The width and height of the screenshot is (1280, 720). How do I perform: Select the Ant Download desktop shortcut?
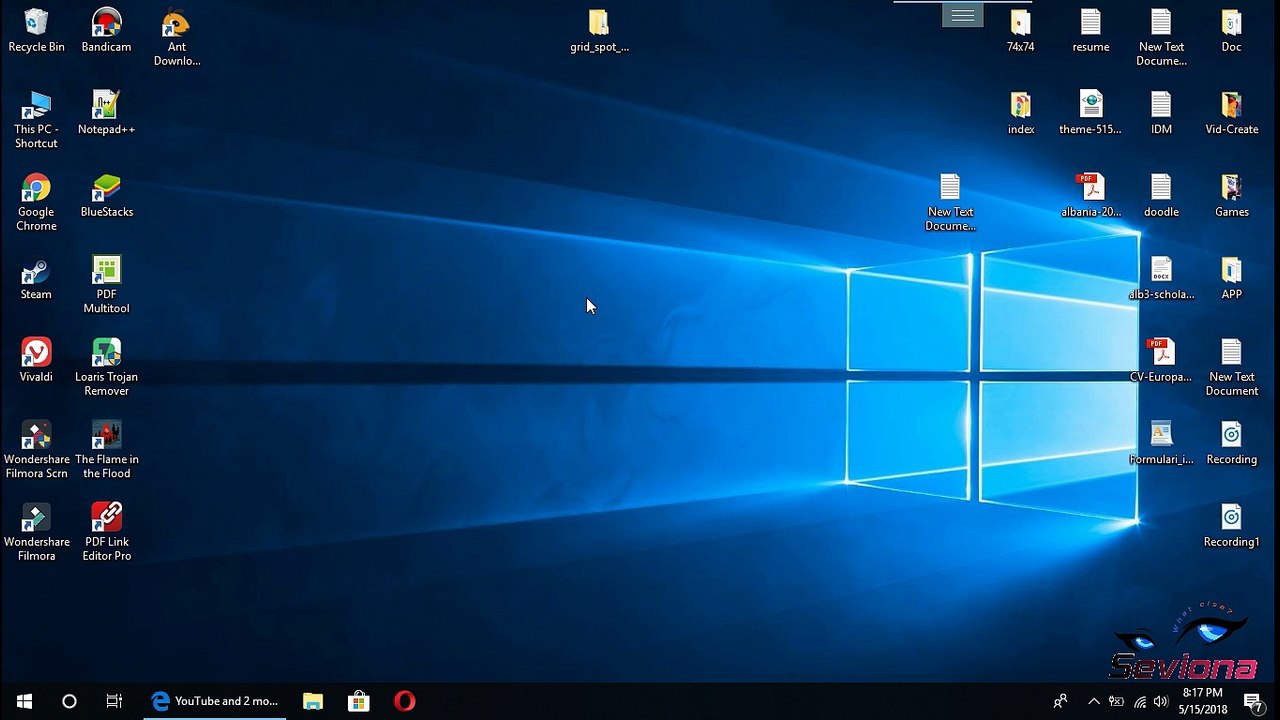coord(177,38)
